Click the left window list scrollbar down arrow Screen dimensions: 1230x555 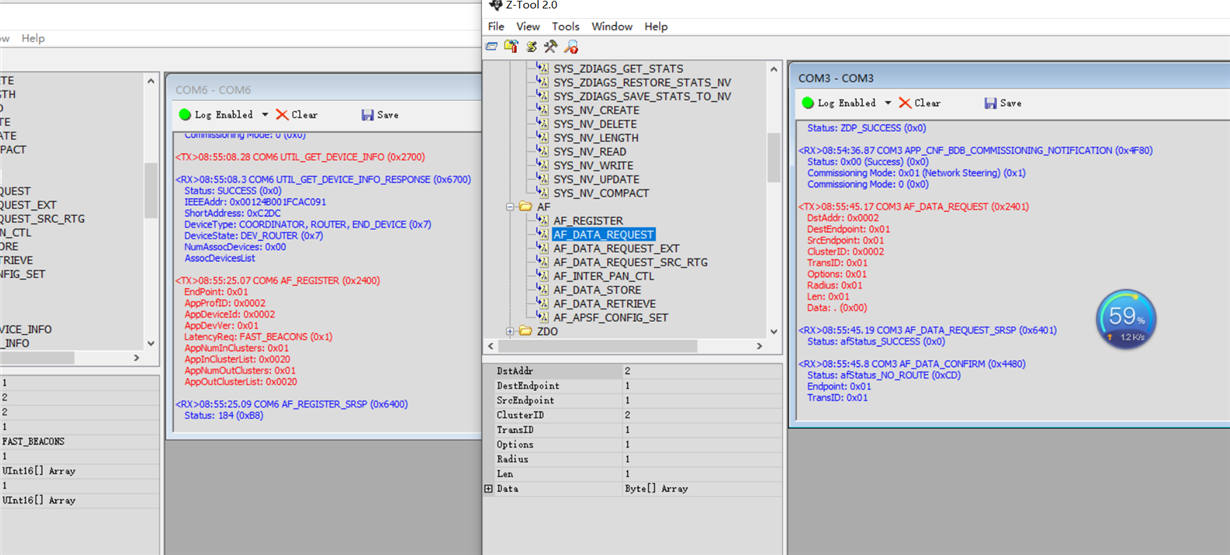(152, 342)
